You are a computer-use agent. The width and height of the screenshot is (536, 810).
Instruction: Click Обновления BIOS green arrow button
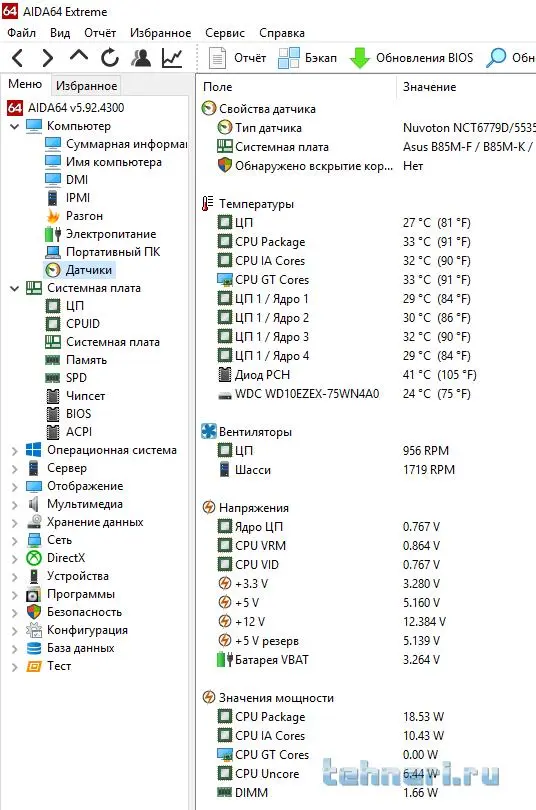click(412, 57)
